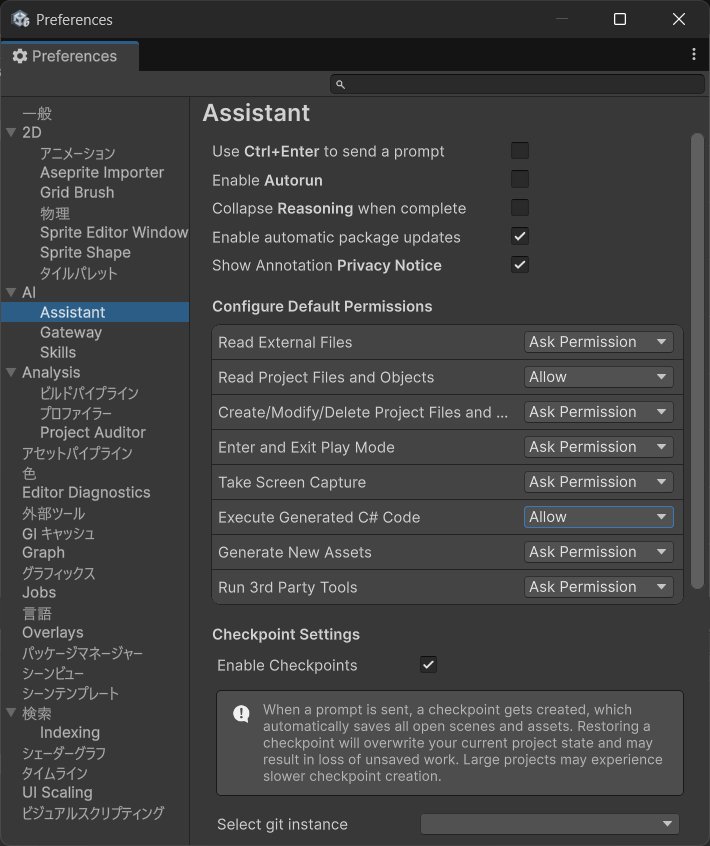The image size is (710, 846).
Task: Uncheck Enable Checkpoints
Action: coord(428,665)
